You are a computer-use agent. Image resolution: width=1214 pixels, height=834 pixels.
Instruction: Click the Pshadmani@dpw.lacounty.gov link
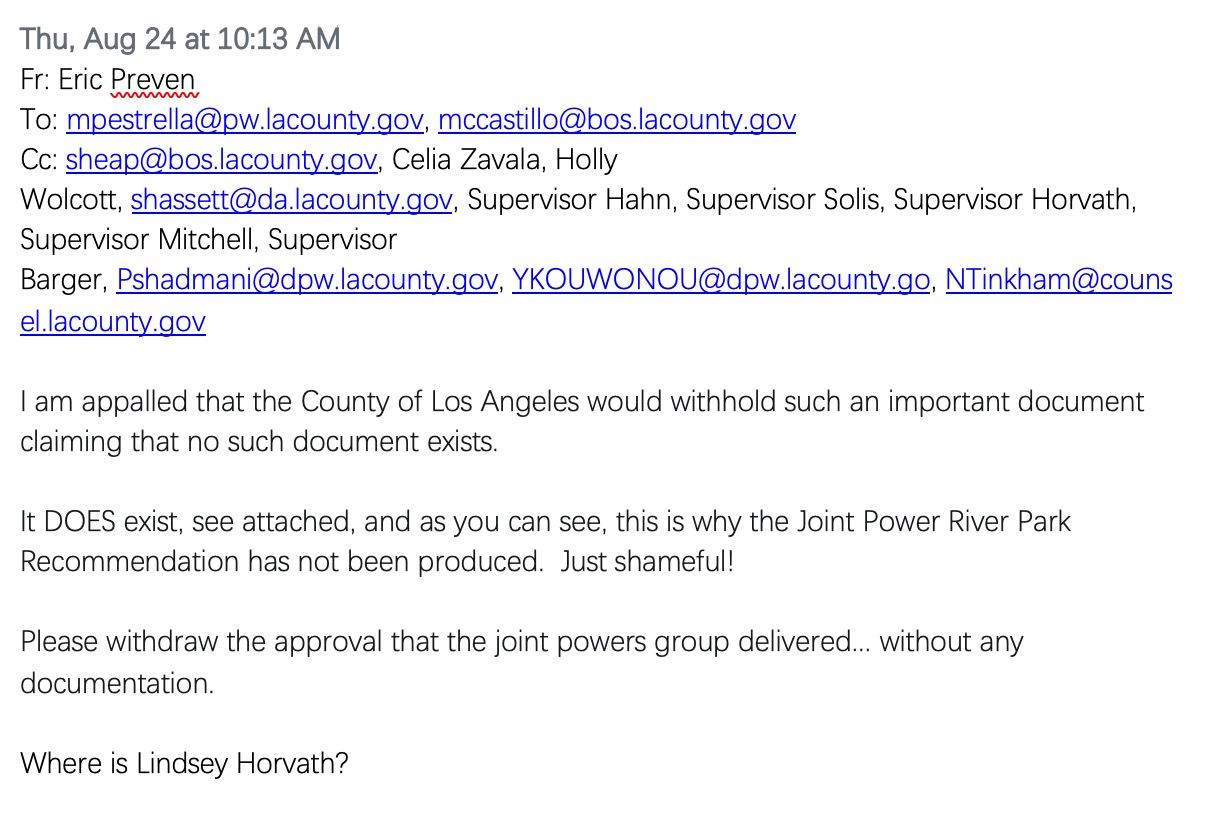pyautogui.click(x=307, y=280)
